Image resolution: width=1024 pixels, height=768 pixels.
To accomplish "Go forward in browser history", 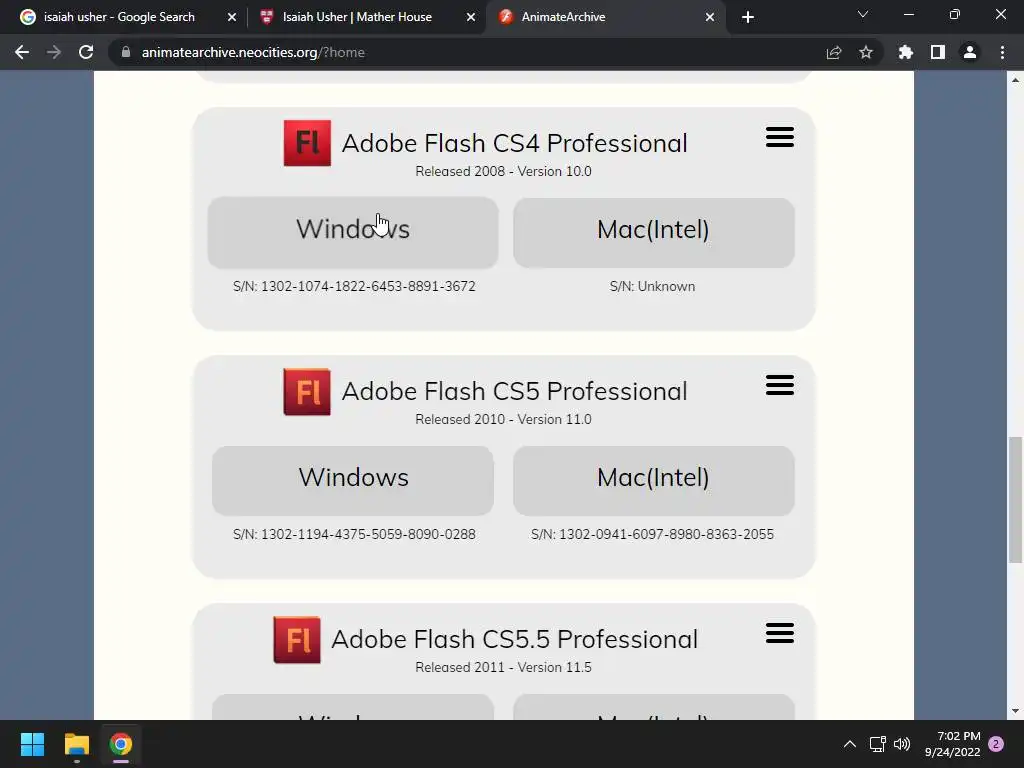I will [54, 52].
